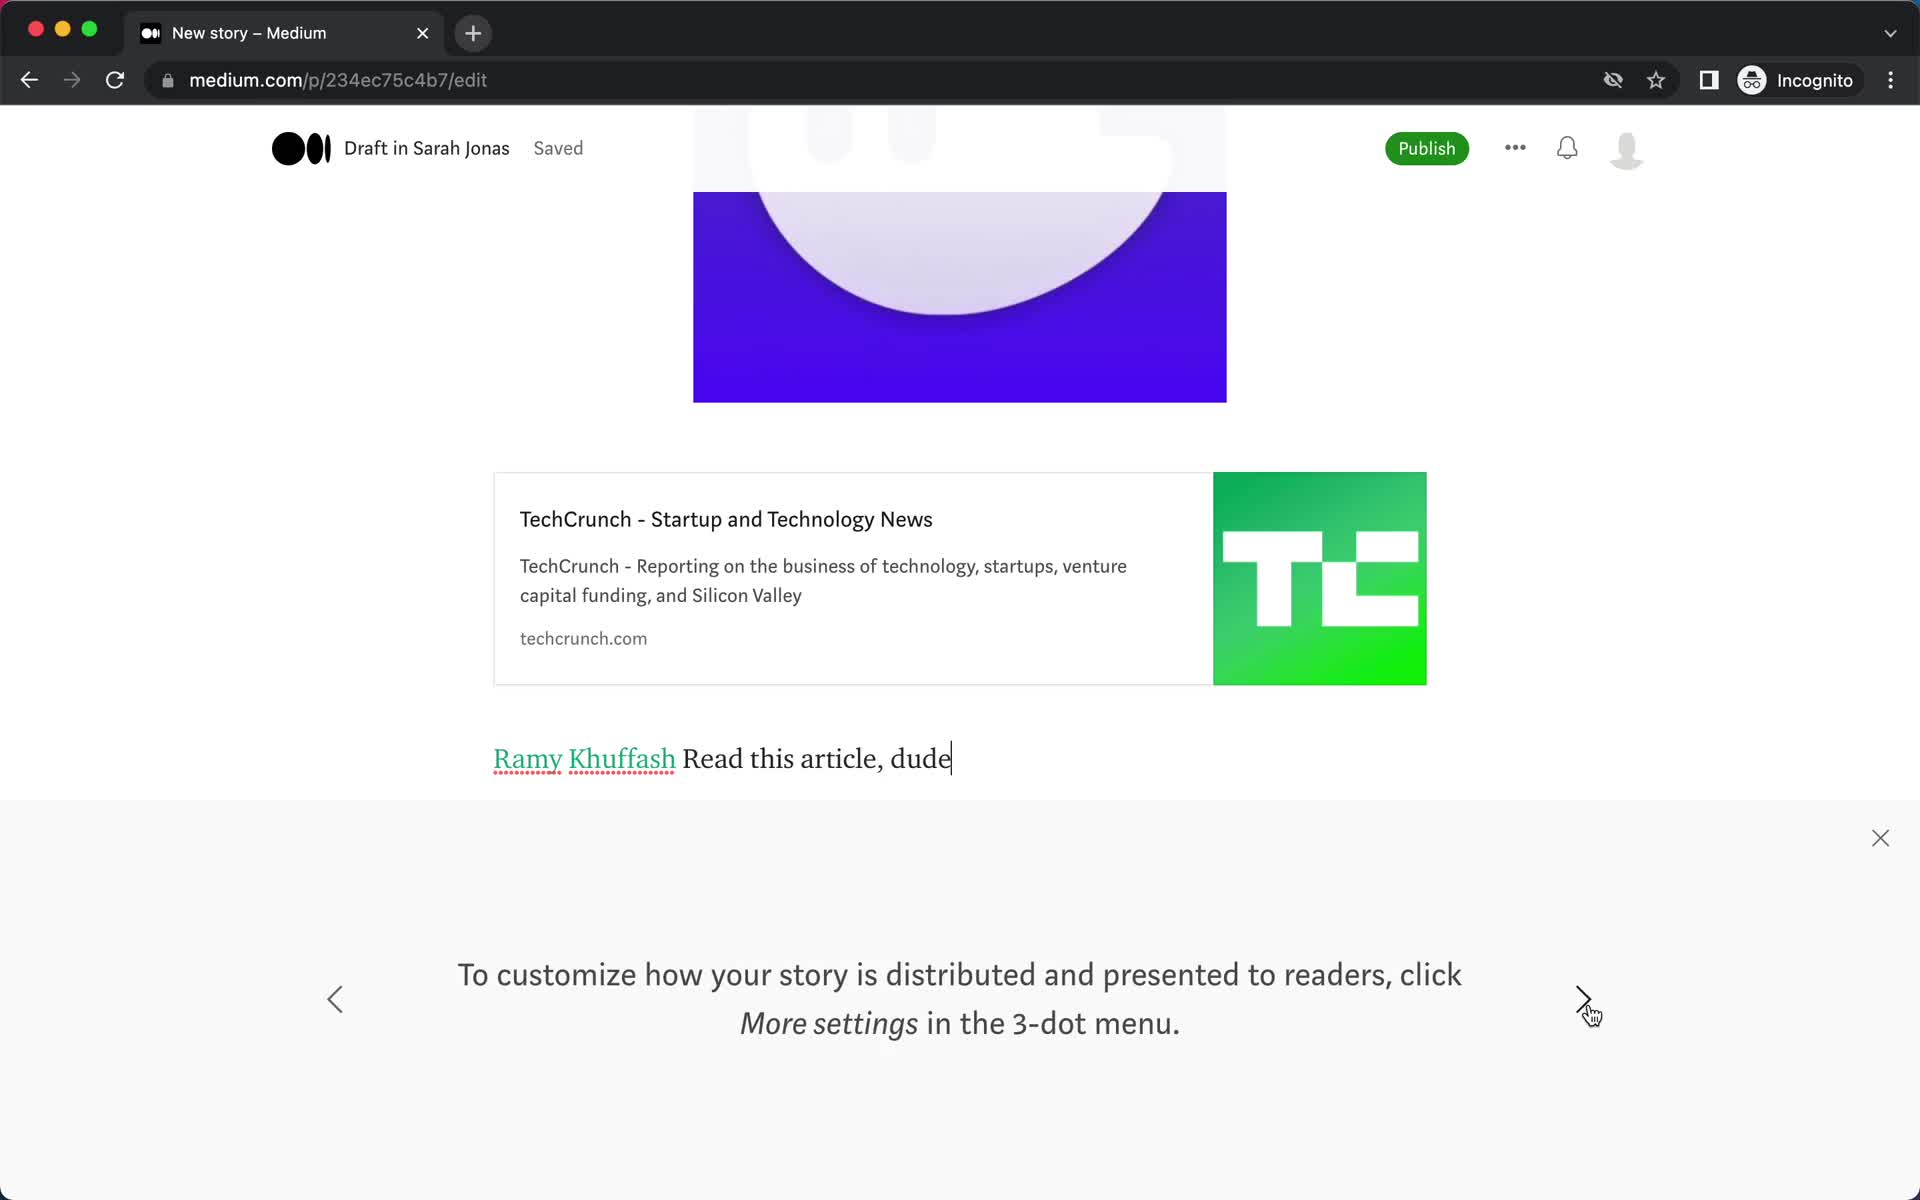Screen dimensions: 1920x1200
Task: Click the reader view icon
Action: tap(1707, 80)
